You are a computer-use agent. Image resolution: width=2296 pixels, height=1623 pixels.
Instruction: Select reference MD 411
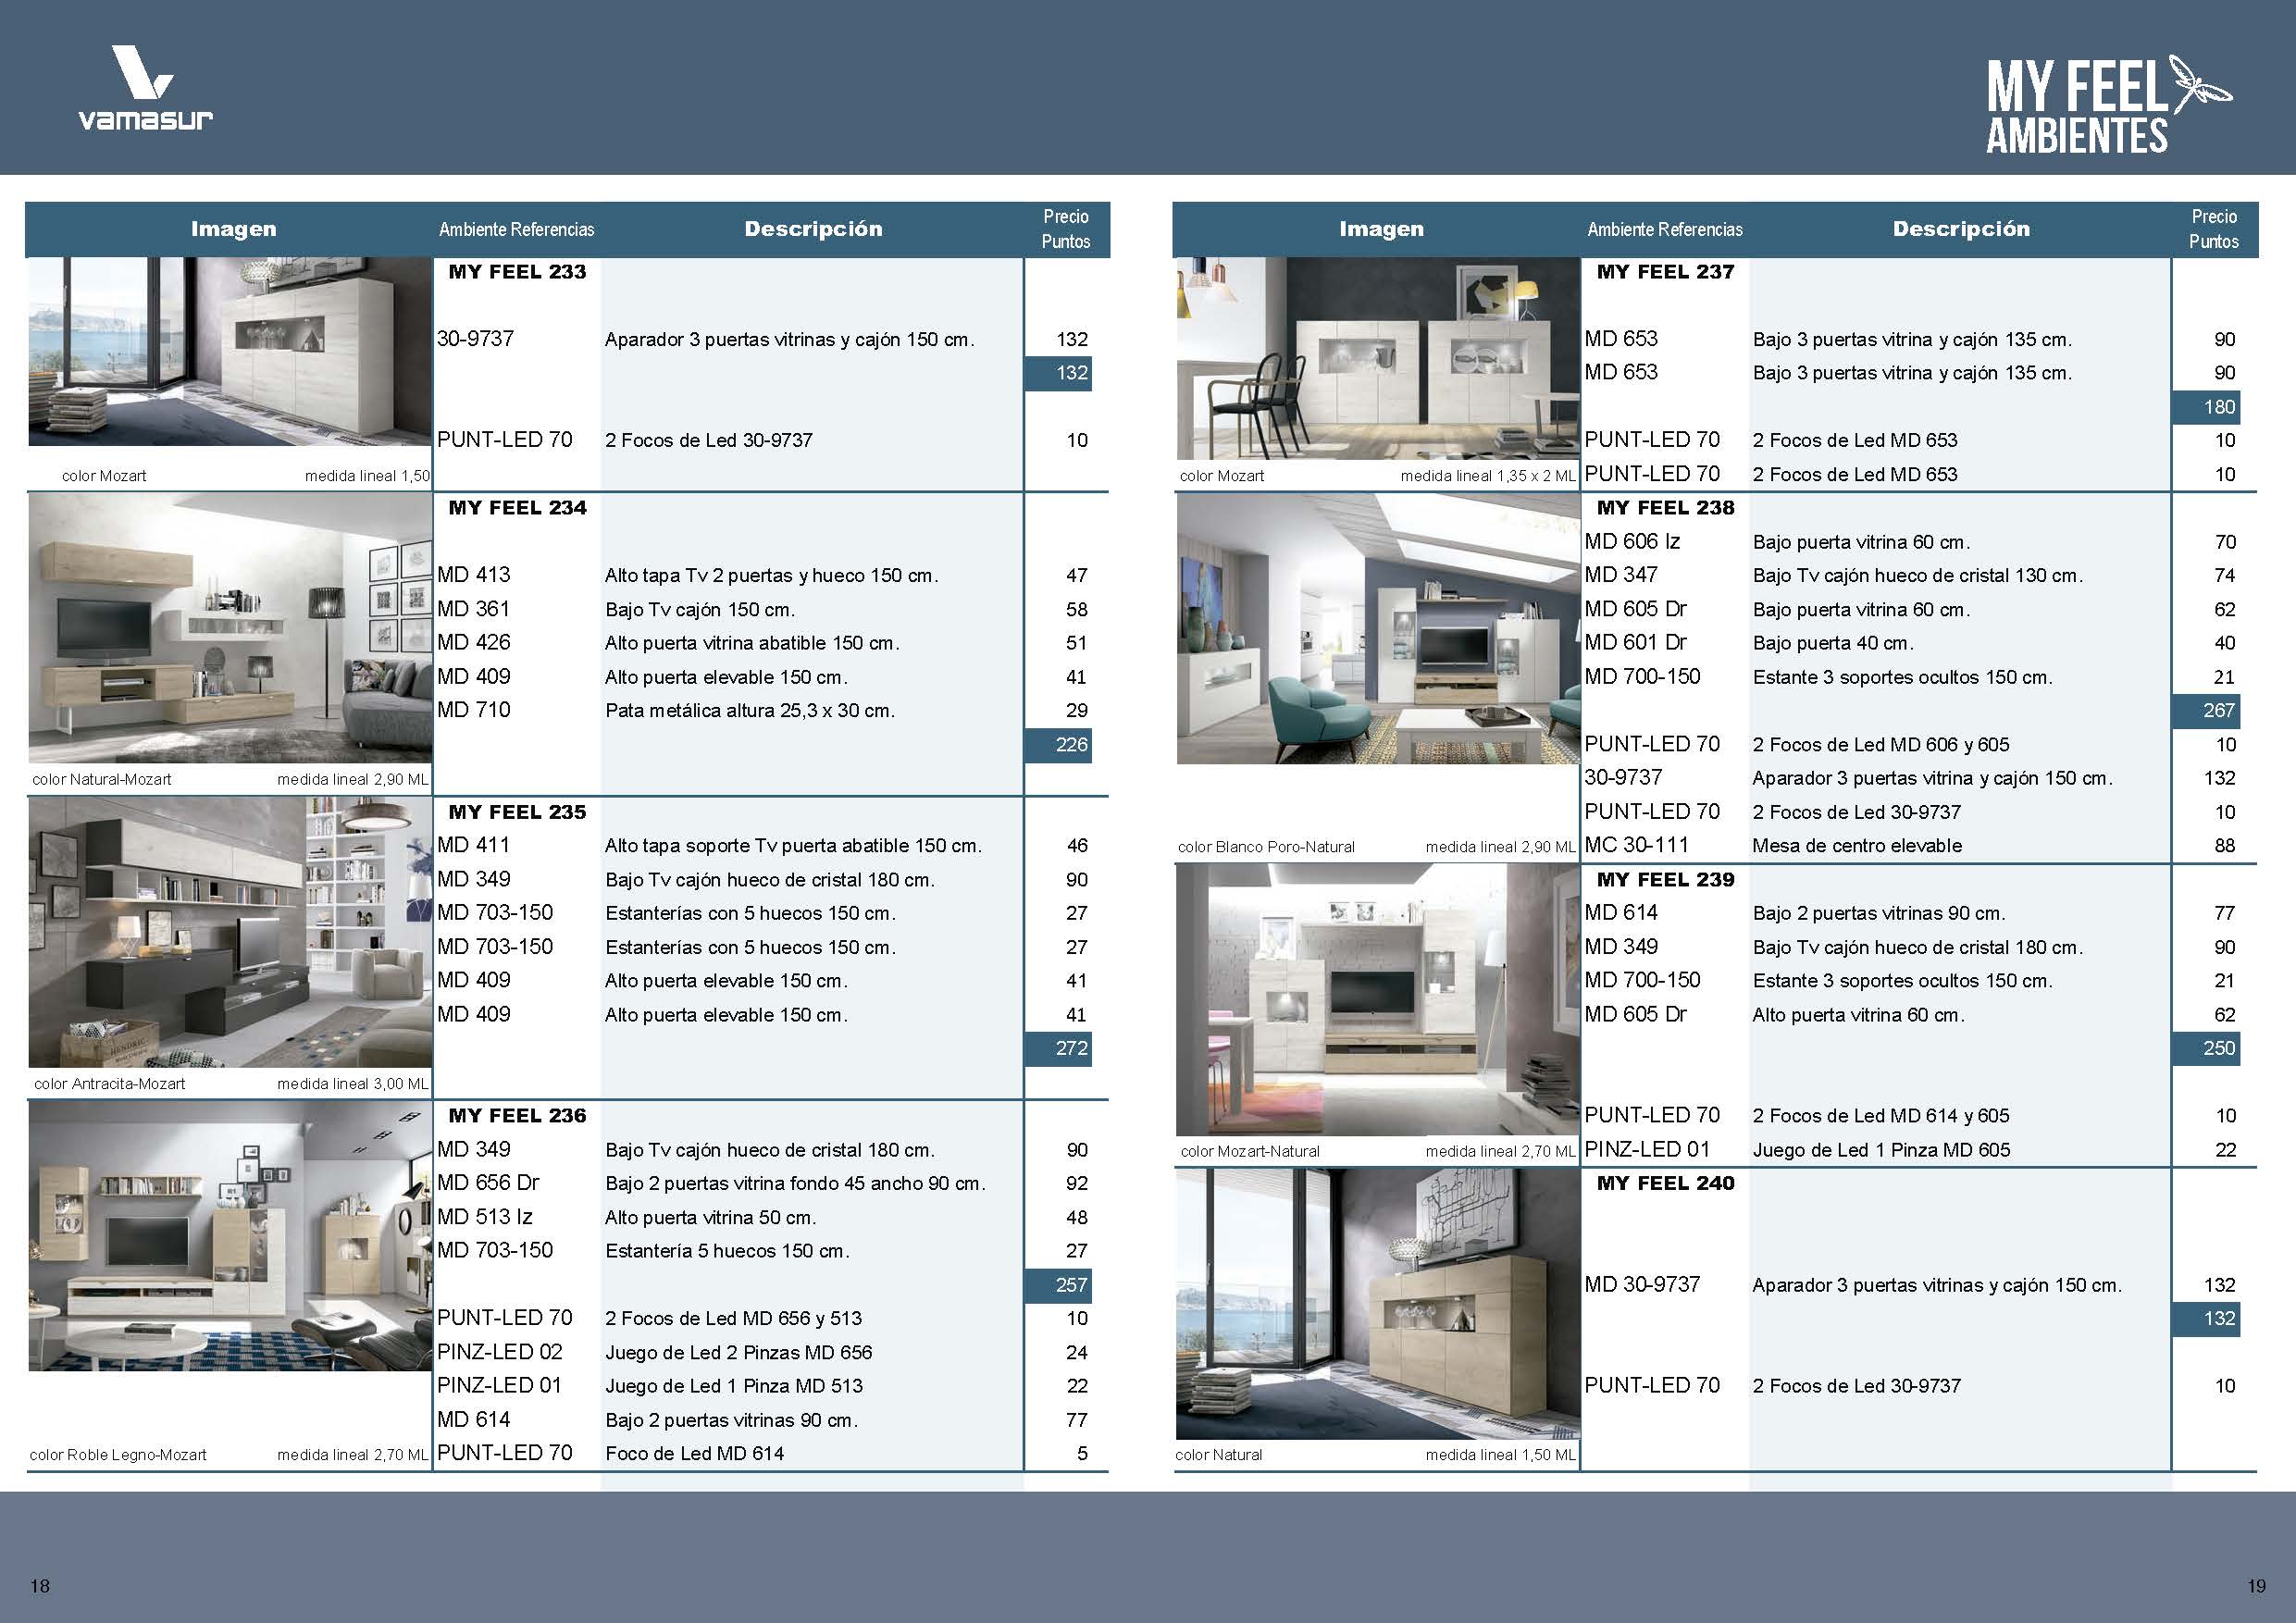point(474,845)
